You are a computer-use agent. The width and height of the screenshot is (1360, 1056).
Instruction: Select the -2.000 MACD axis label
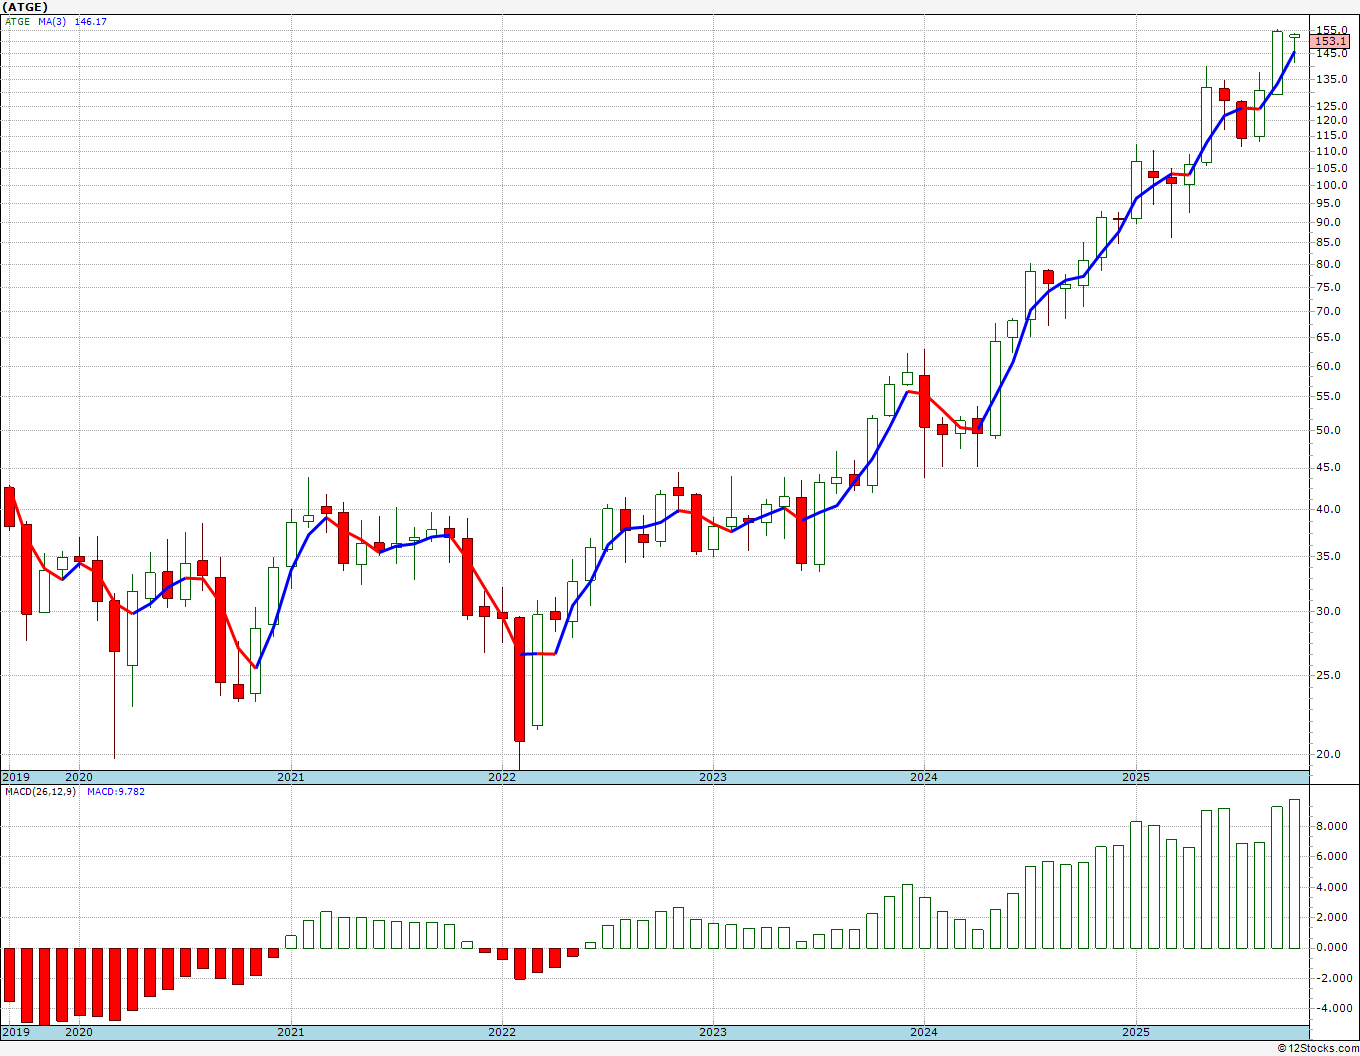click(x=1332, y=979)
